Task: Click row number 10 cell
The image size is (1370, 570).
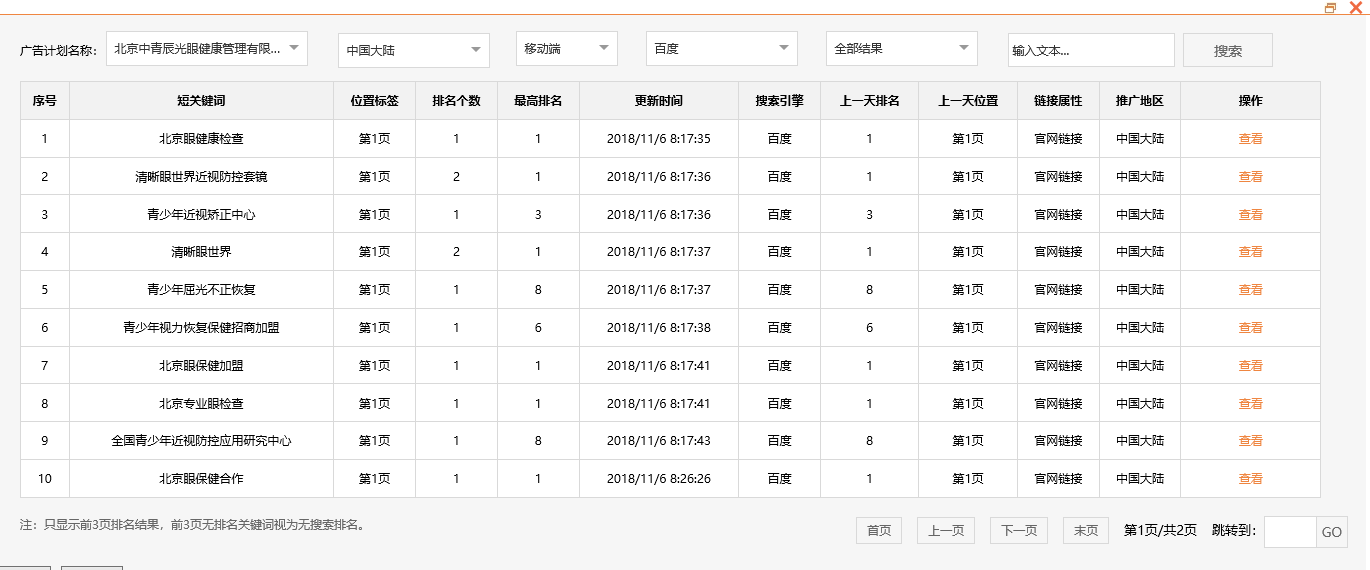Action: pos(45,479)
